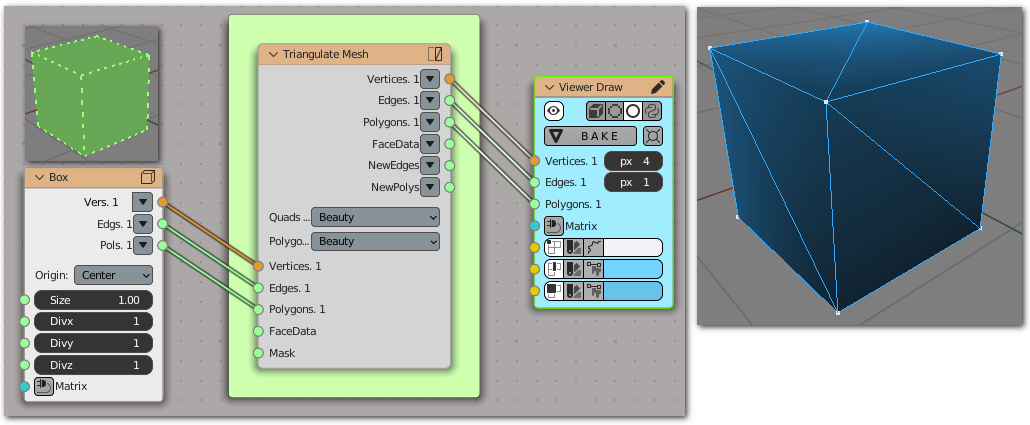Open the Quads method Beauty dropdown

click(x=375, y=217)
